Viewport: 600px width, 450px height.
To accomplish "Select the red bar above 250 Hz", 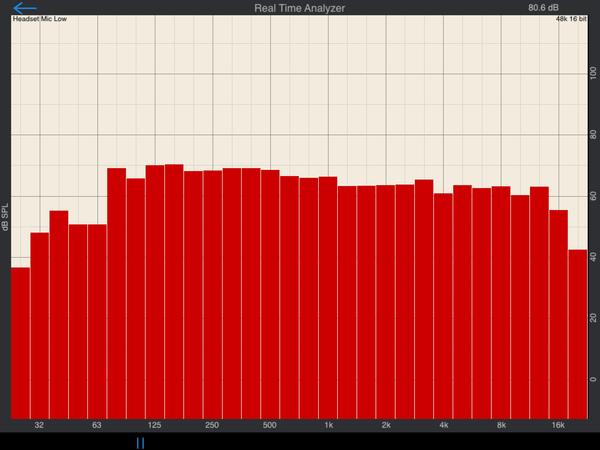I will click(x=213, y=295).
